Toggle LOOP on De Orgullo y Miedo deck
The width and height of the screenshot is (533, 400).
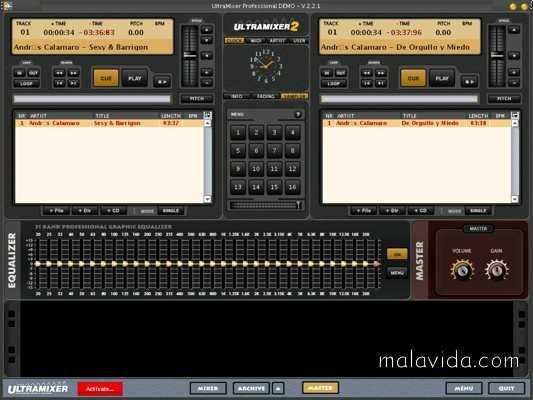(x=333, y=83)
